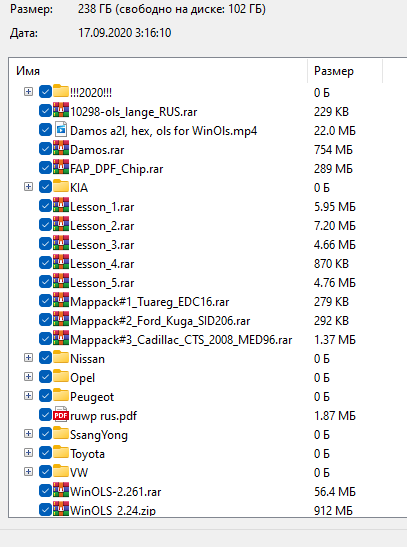The image size is (407, 547).
Task: Uncheck 10298-ols_lange_RUS.rar checkbox
Action: pyautogui.click(x=45, y=111)
